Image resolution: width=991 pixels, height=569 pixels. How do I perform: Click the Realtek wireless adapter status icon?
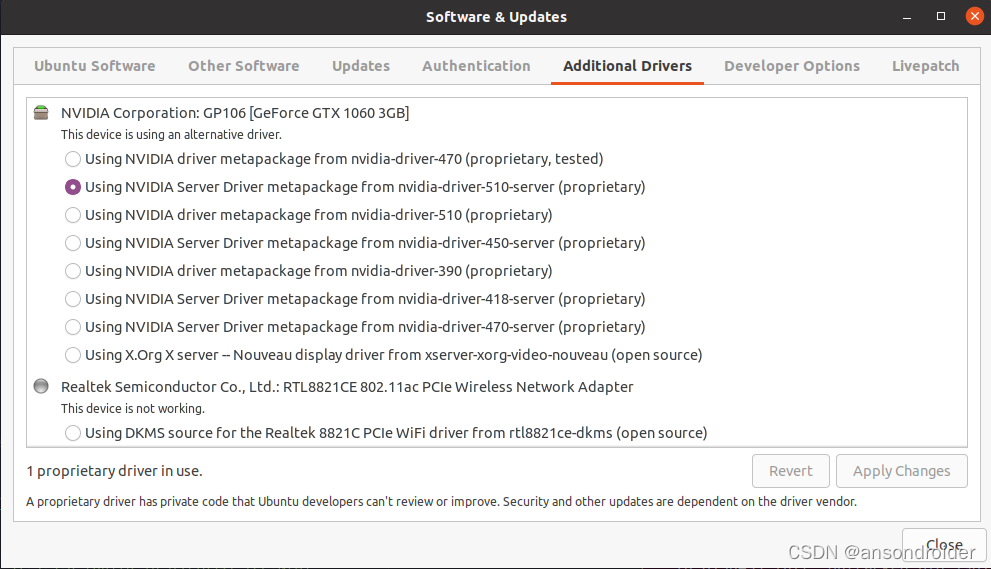pos(41,386)
